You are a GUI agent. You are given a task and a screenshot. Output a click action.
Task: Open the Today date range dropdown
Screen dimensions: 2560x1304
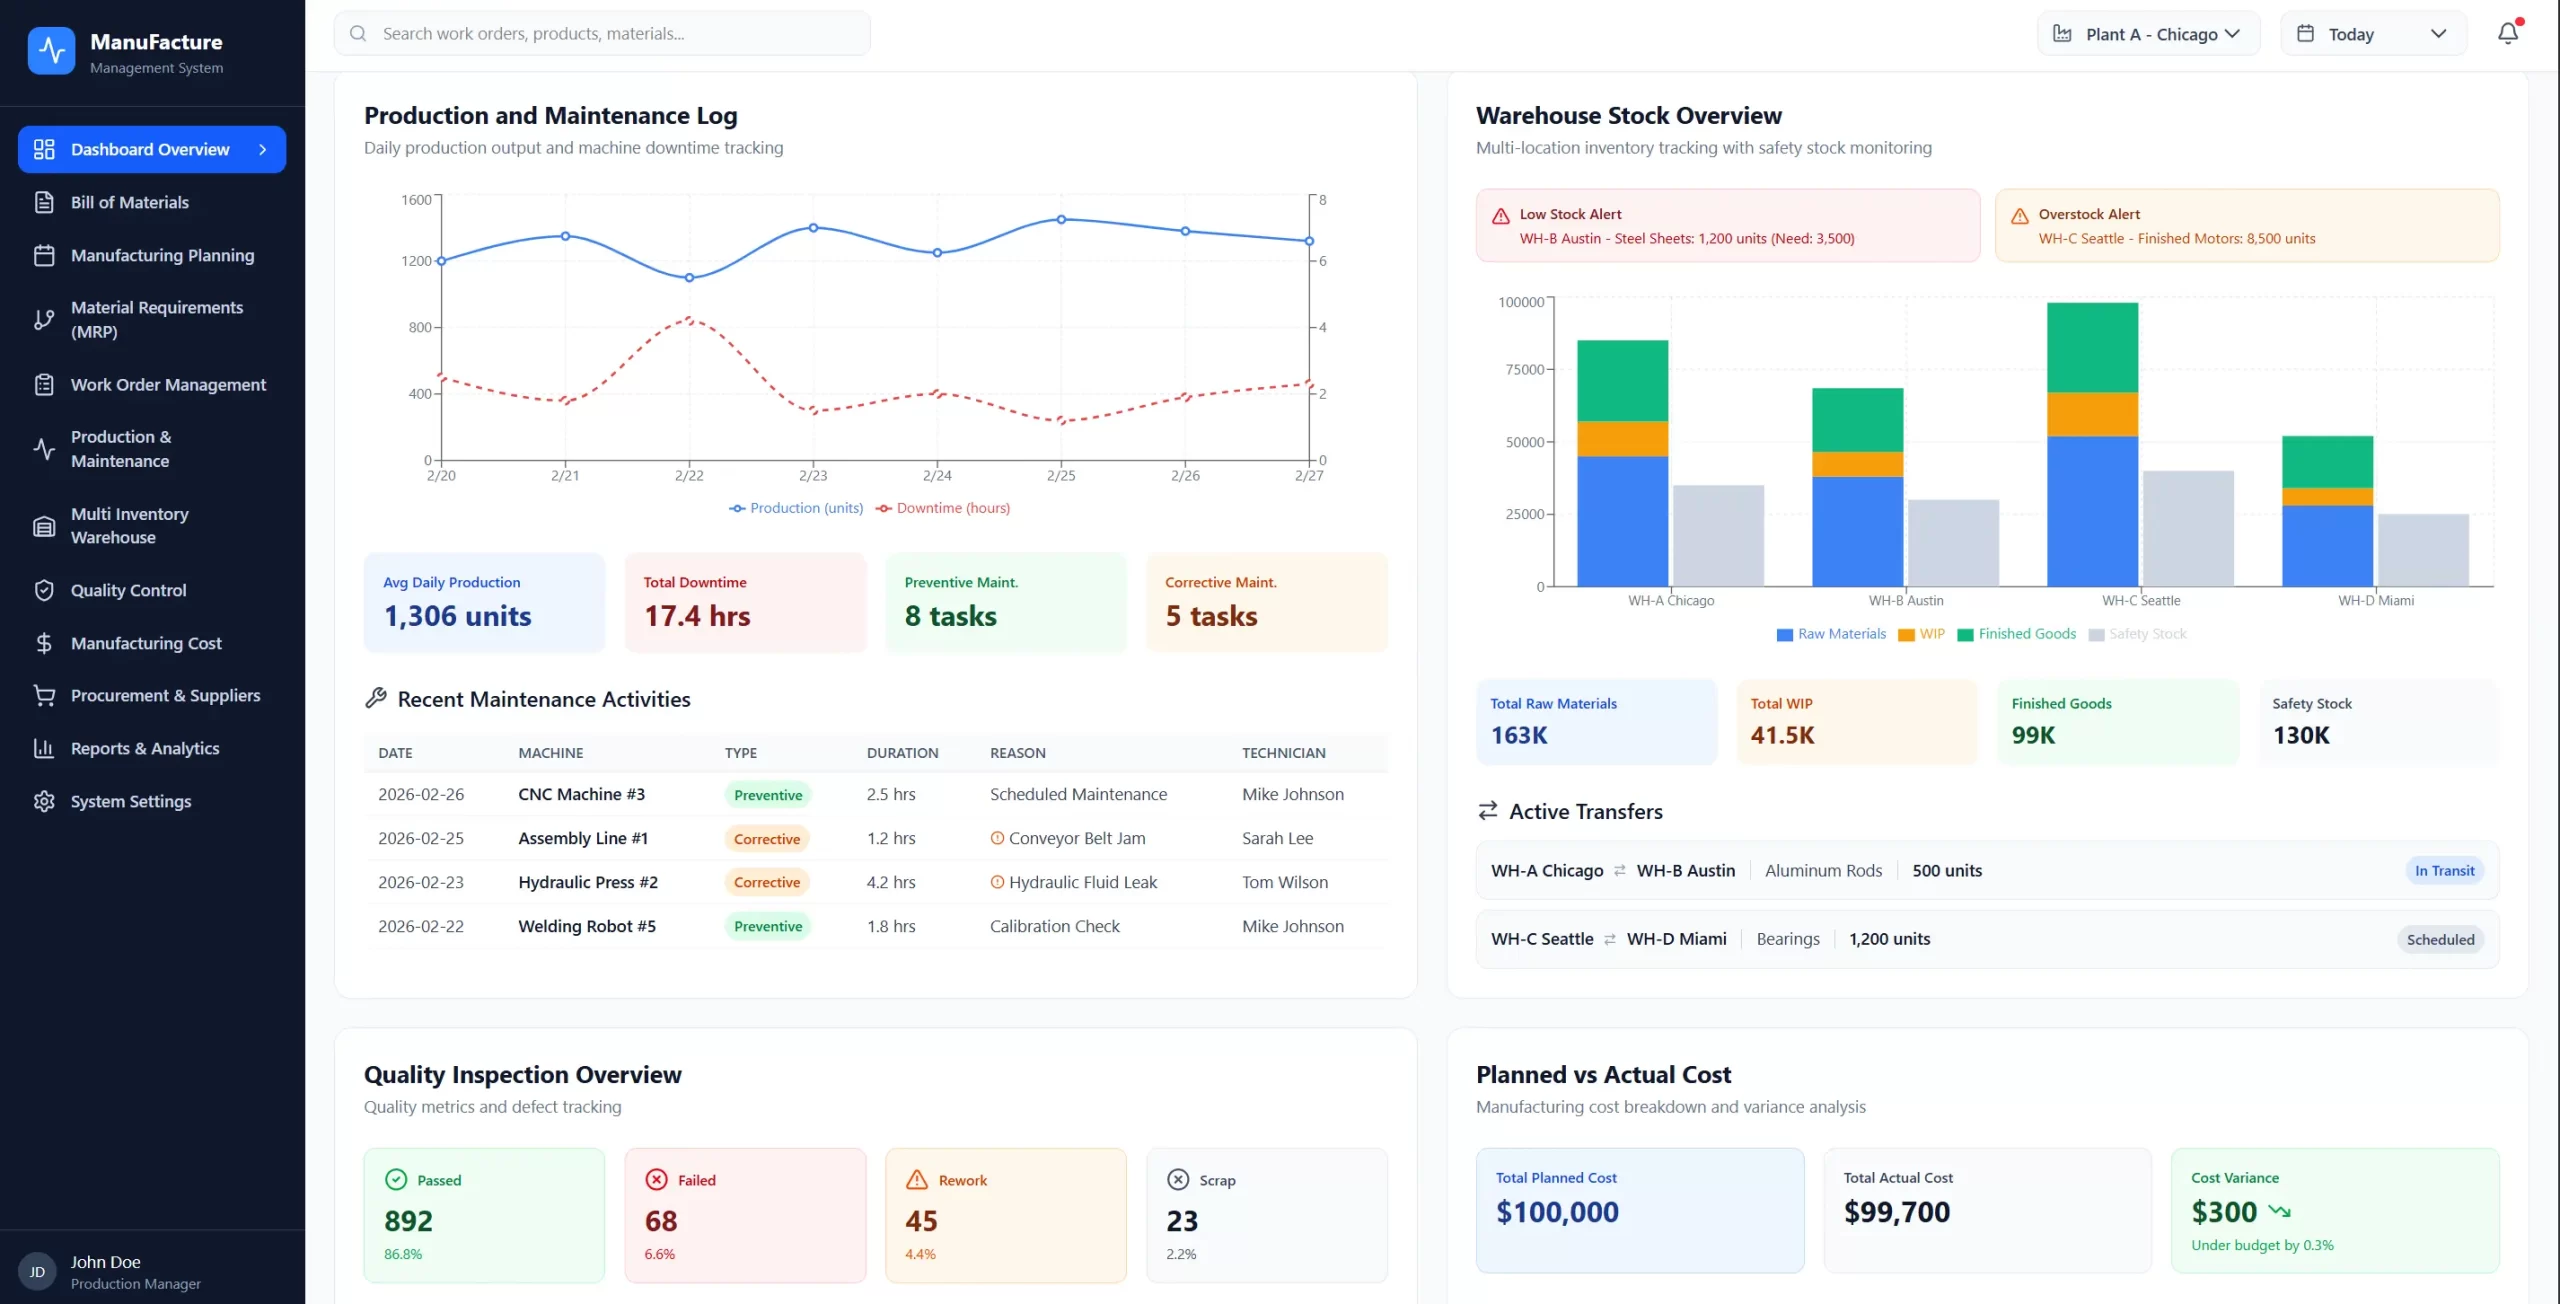(2373, 34)
